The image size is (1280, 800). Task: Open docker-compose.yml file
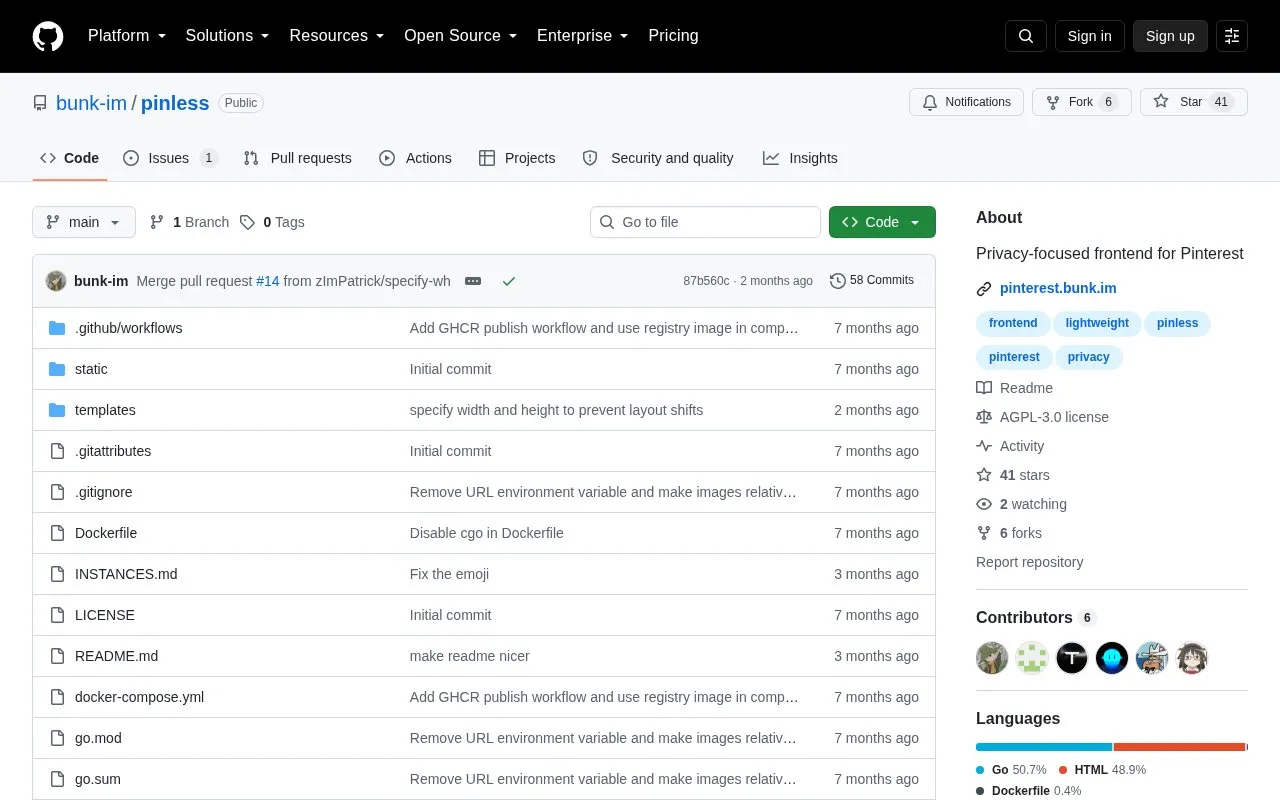(x=139, y=697)
